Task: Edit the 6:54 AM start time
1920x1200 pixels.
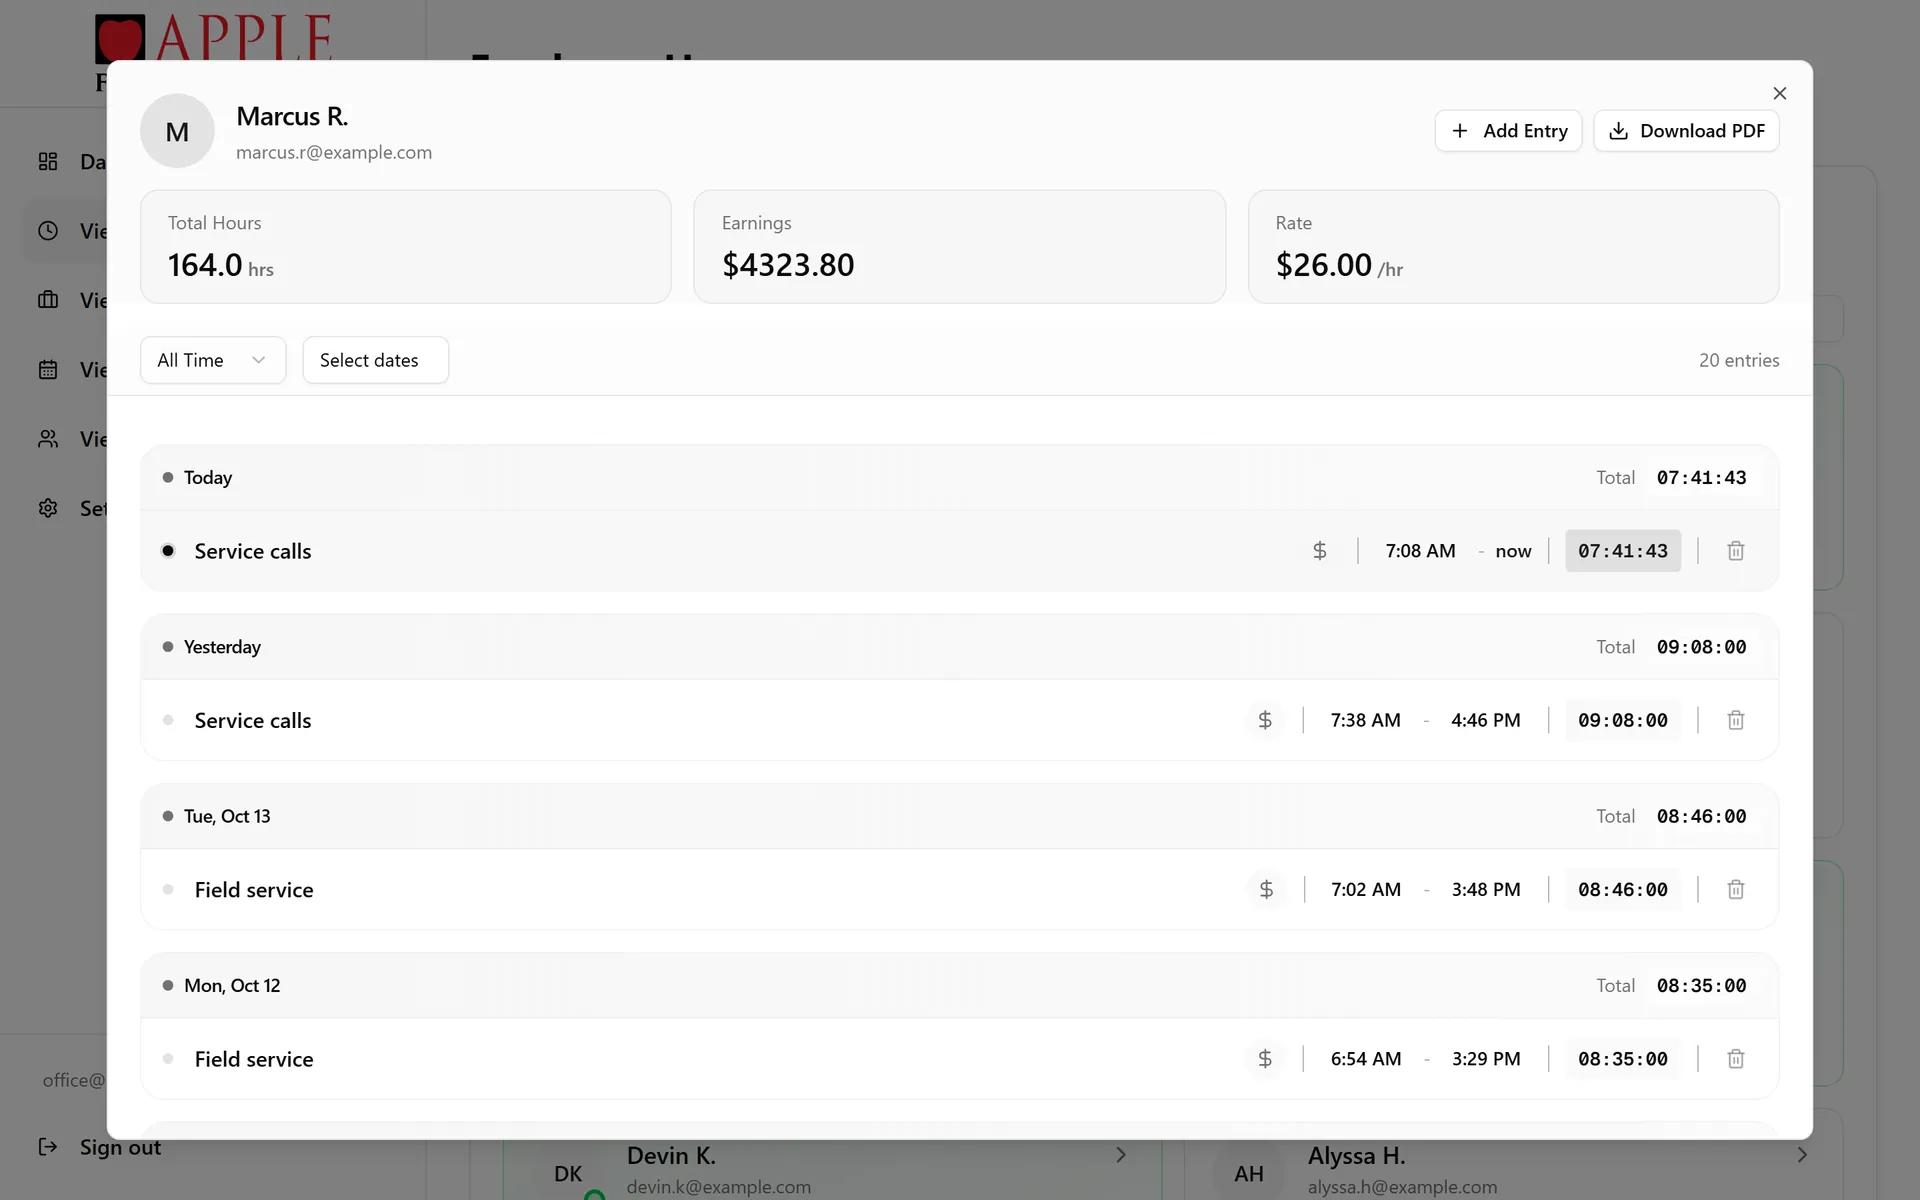Action: pyautogui.click(x=1365, y=1059)
